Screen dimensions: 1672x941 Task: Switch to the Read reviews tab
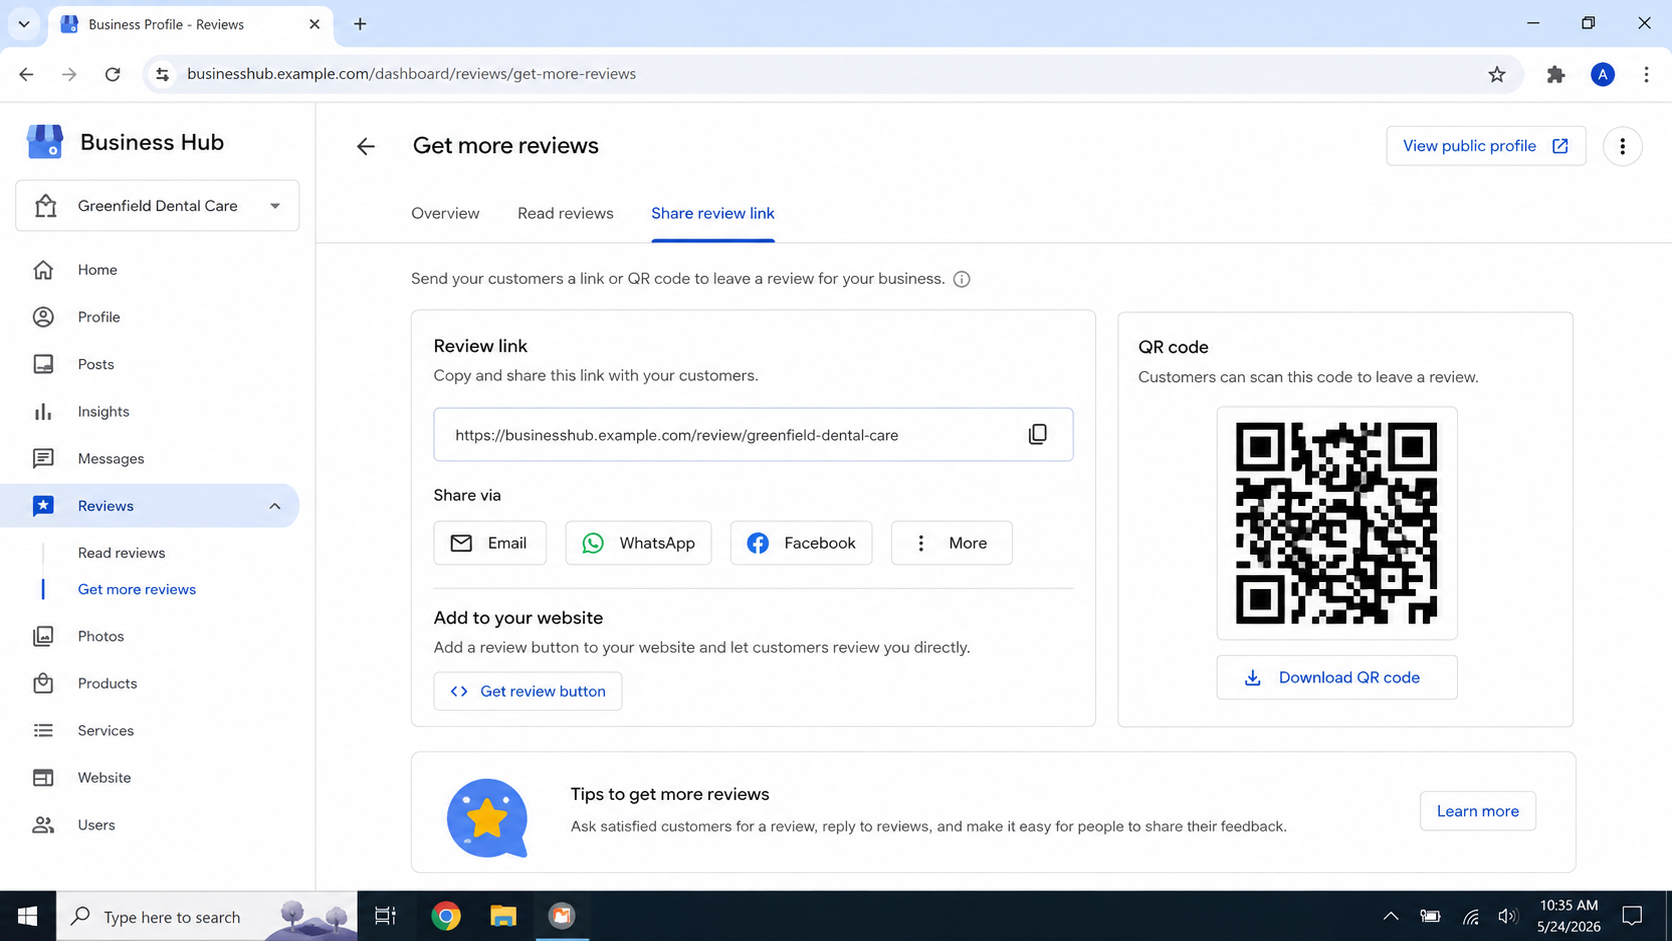(x=565, y=213)
